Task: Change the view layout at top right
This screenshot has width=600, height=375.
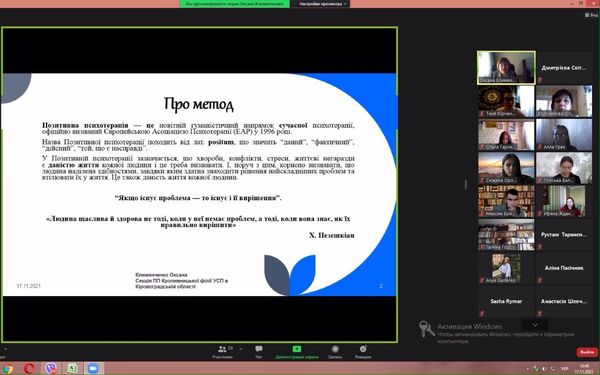Action: coord(591,15)
